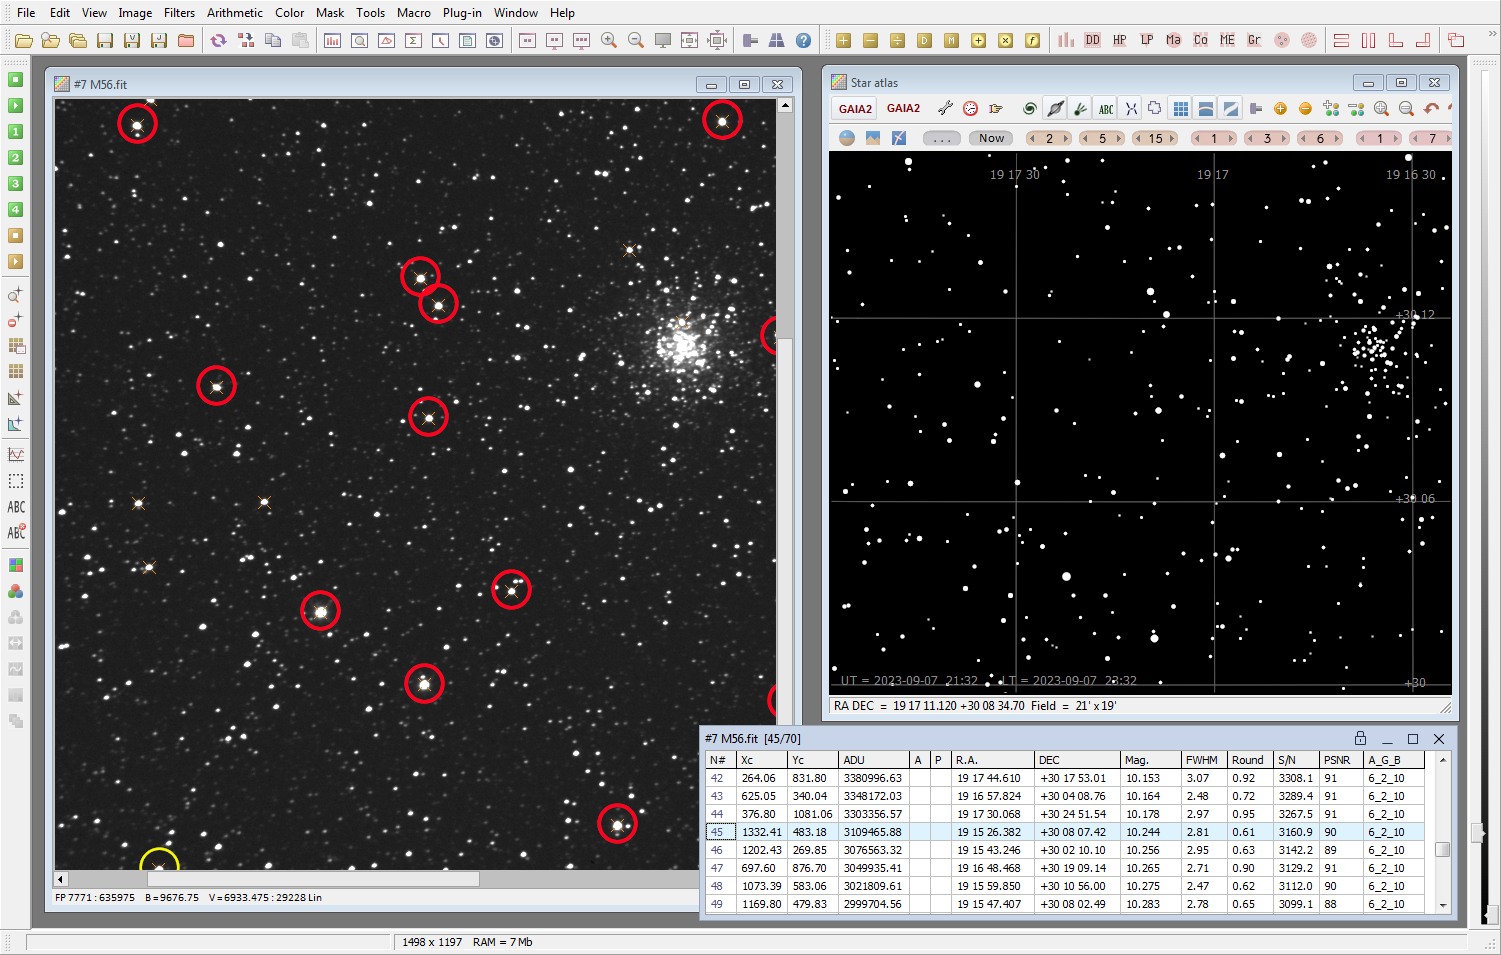Decrease the 3 stepper in Star atlas

1249,138
